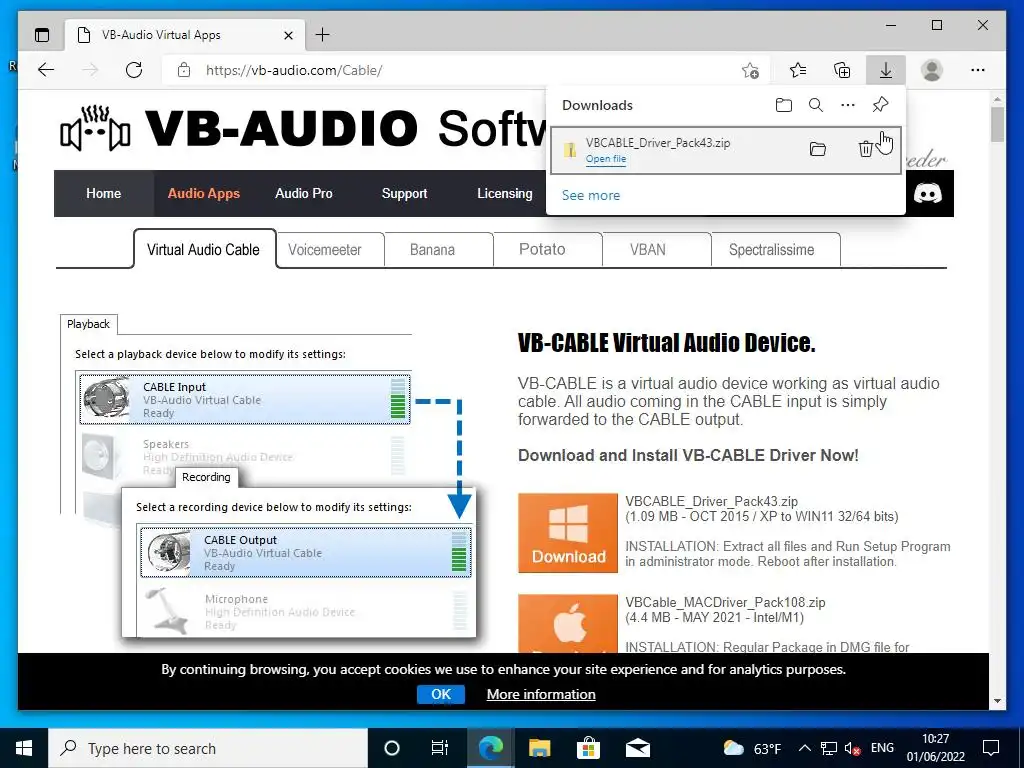Switch to the Spectralissime tab
Viewport: 1024px width, 768px height.
(x=776, y=249)
